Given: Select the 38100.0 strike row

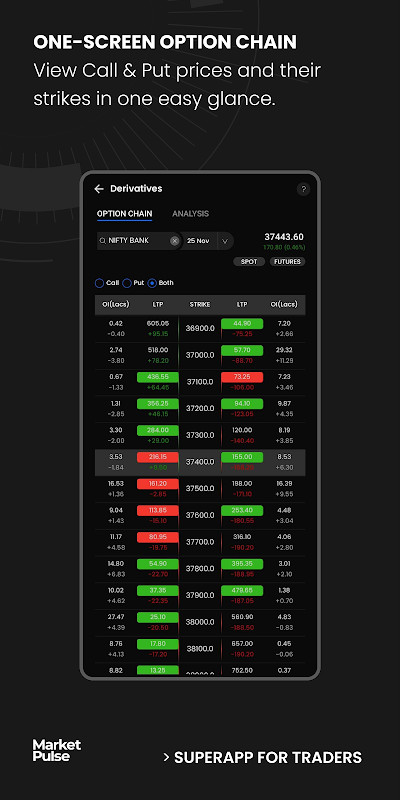Looking at the screenshot, I should 200,649.
